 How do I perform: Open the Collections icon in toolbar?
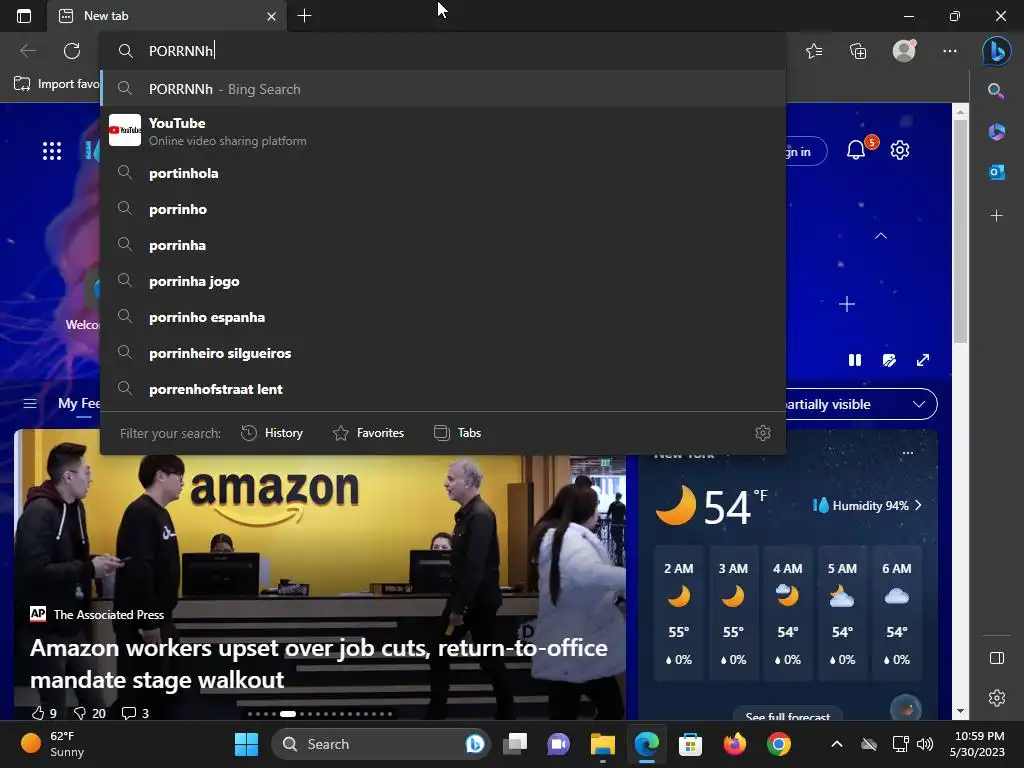(x=858, y=50)
